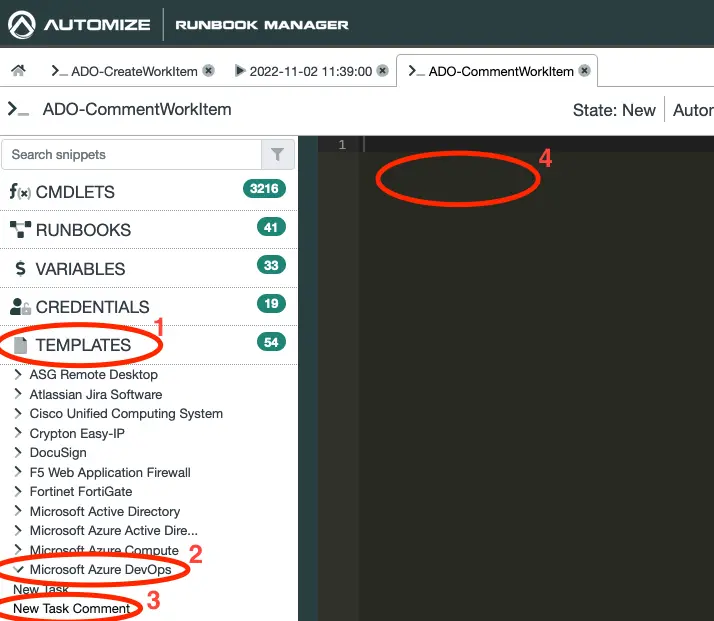This screenshot has height=621, width=714.
Task: Expand the TEMPLATES section
Action: click(x=83, y=345)
